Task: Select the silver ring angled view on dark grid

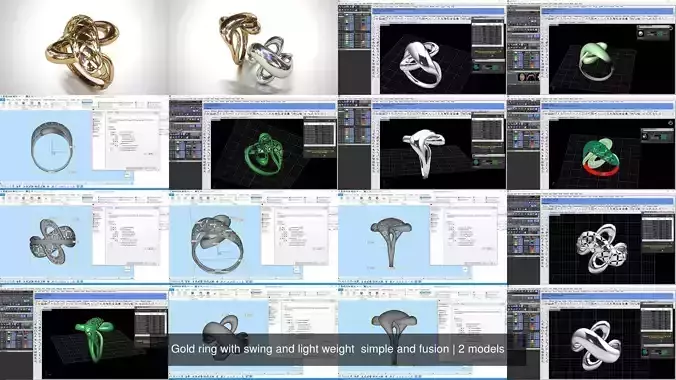Action: [x=422, y=47]
